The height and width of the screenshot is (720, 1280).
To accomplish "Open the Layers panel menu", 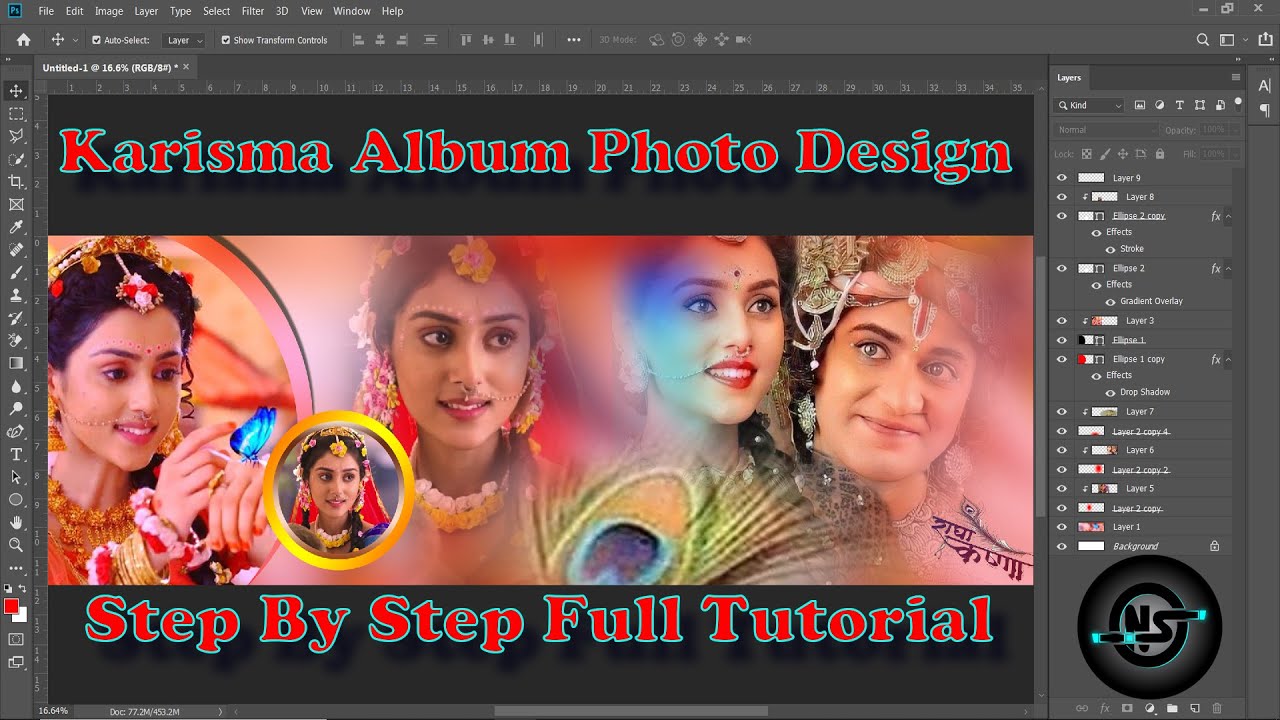I will click(x=1235, y=77).
